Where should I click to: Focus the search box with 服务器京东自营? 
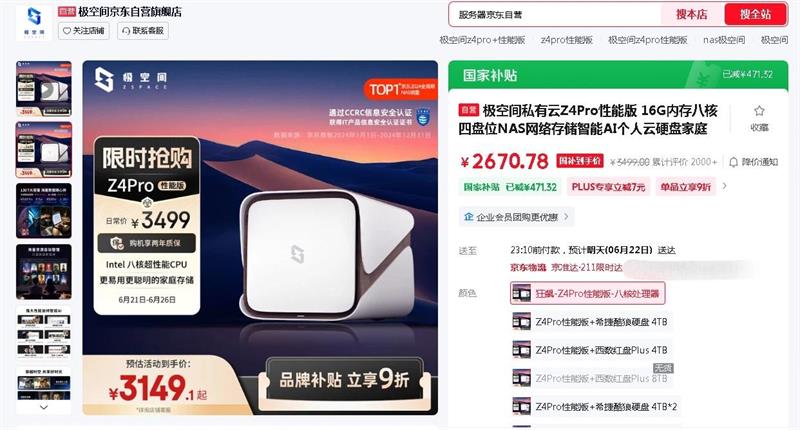pos(555,15)
